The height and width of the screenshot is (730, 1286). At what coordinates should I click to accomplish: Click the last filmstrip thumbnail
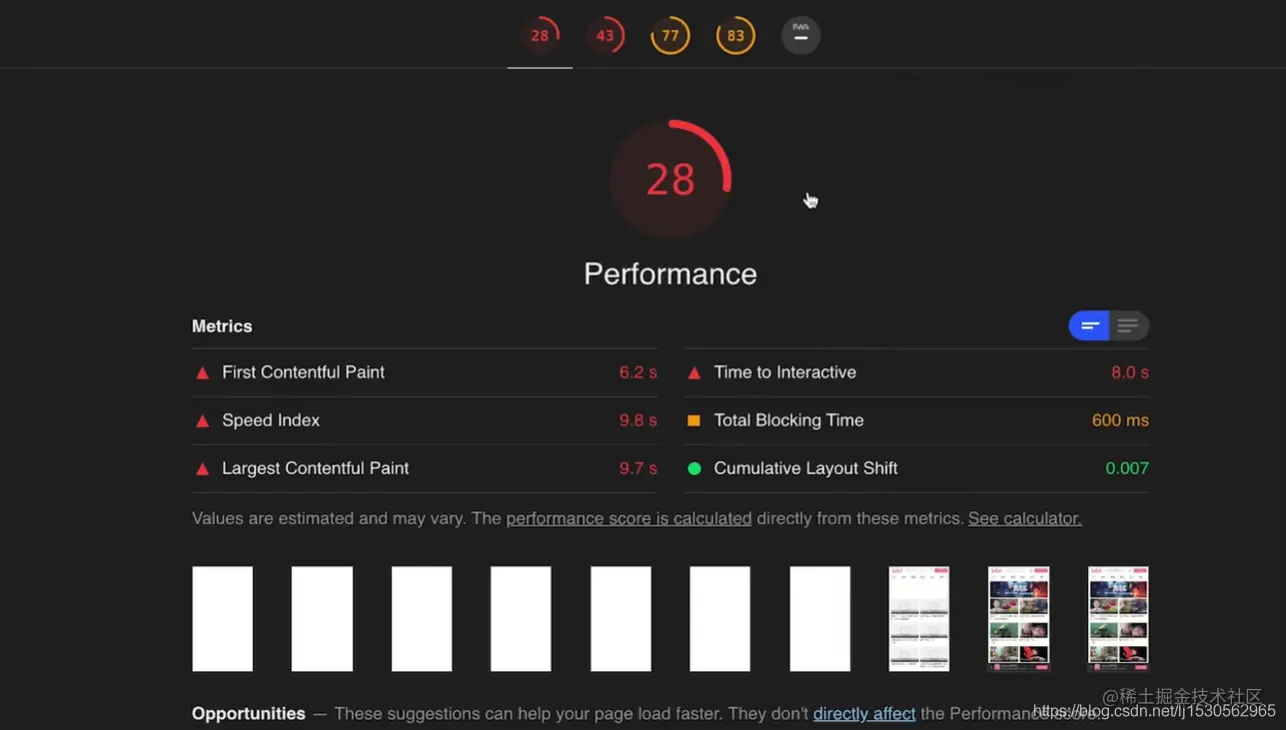(1118, 619)
